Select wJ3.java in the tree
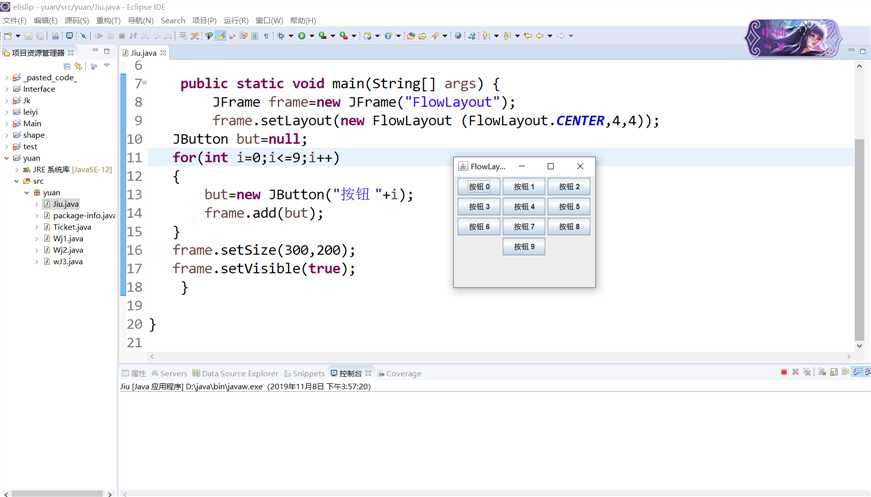Screen dimensions: 871x497 tap(68, 262)
